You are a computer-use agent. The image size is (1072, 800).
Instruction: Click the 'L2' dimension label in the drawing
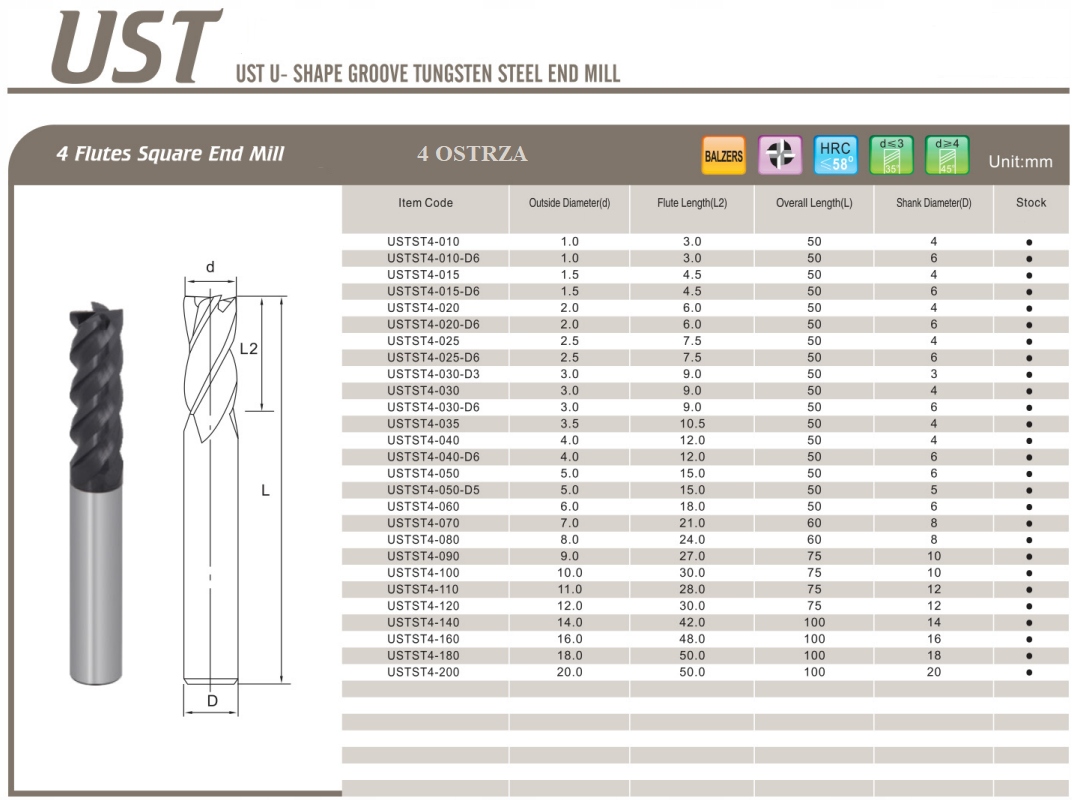point(249,349)
